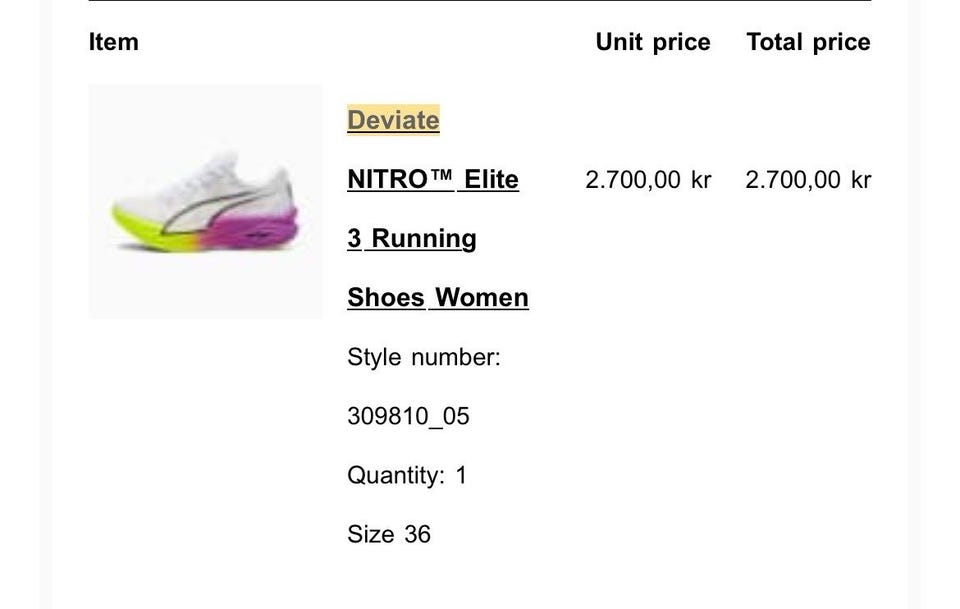
Task: Click the "Style number:" label
Action: (423, 357)
